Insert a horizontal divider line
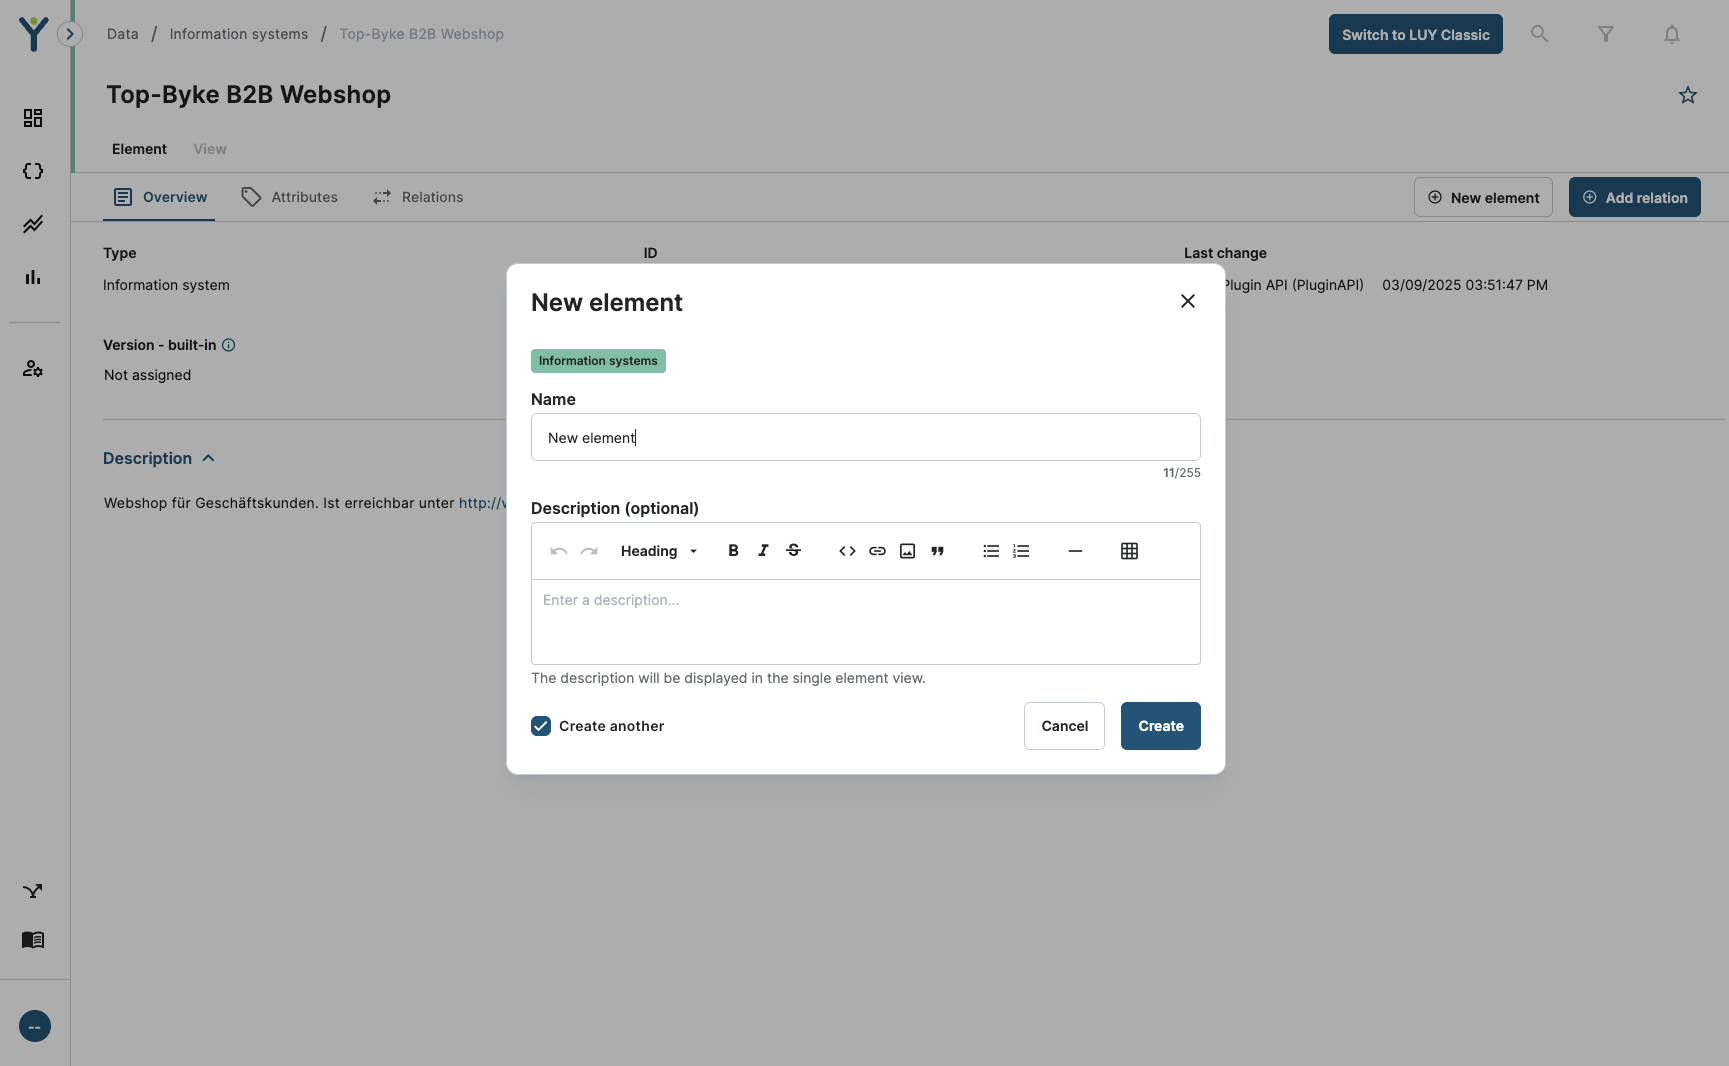 tap(1075, 551)
